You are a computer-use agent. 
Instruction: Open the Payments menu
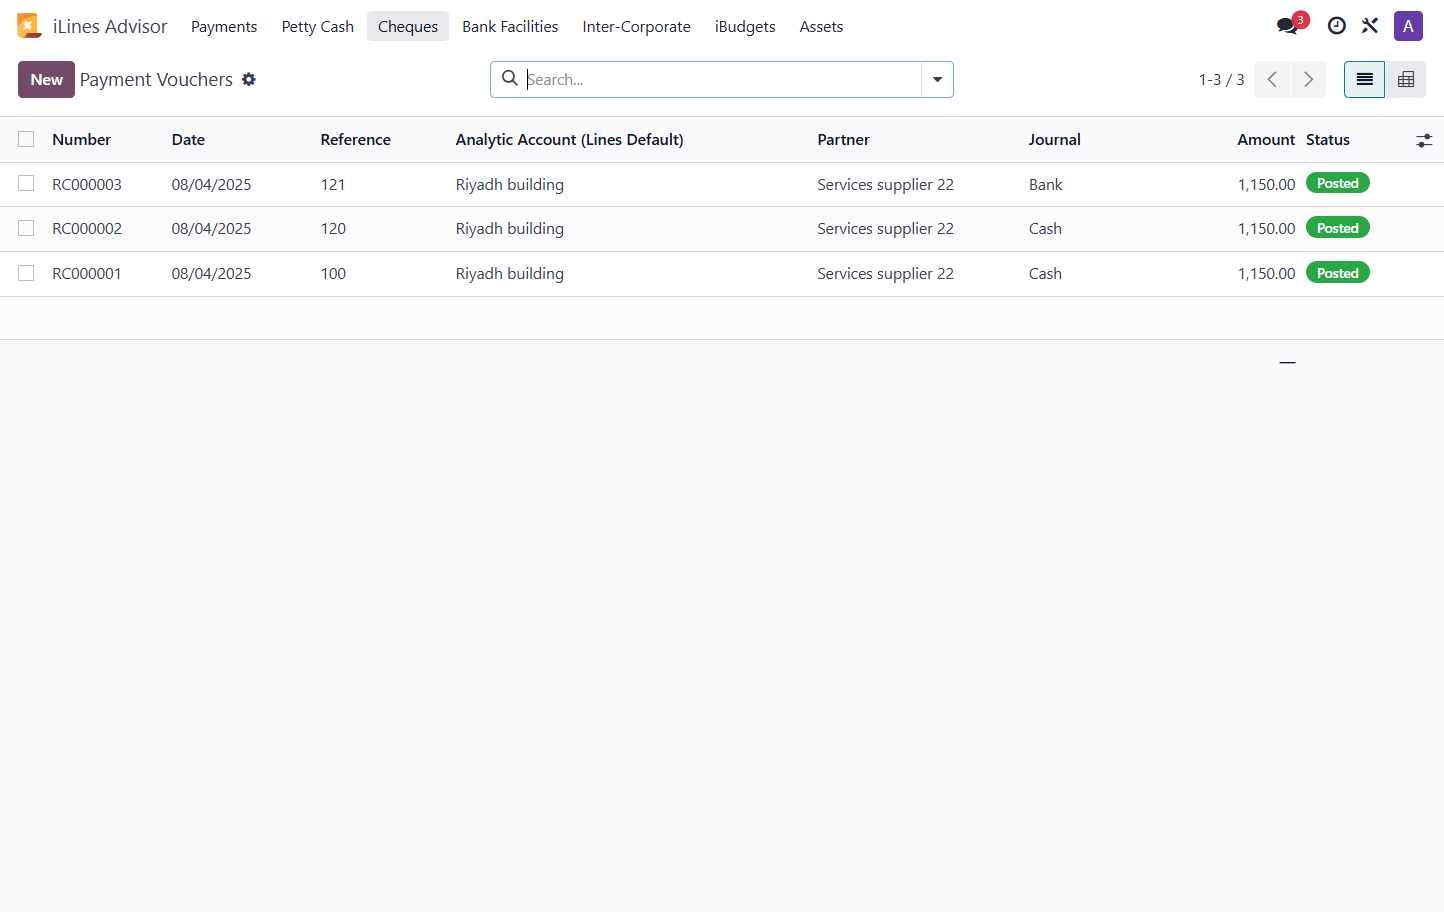[x=224, y=26]
